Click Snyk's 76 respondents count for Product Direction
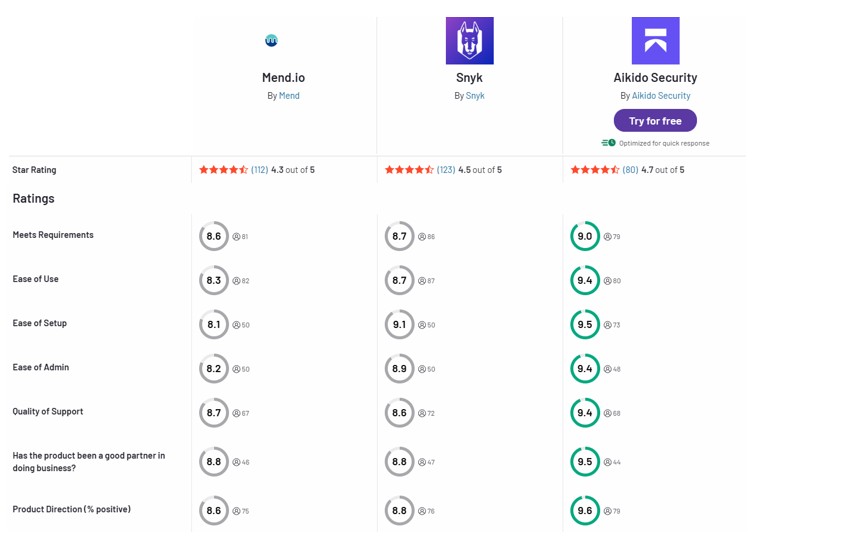 [x=427, y=511]
